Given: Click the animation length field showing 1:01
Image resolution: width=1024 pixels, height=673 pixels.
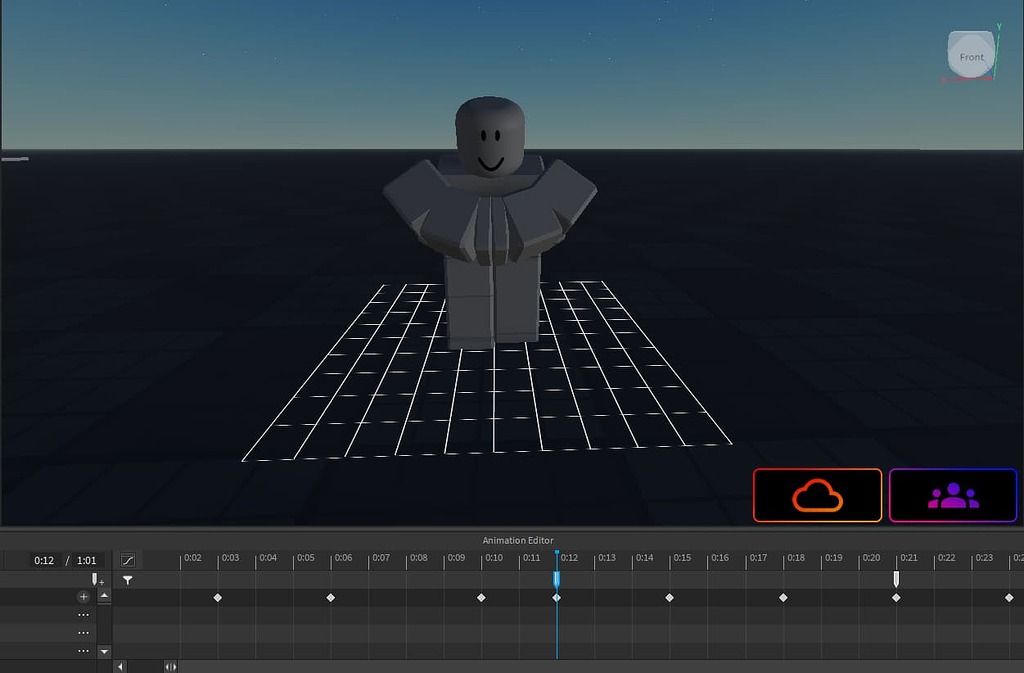Looking at the screenshot, I should (86, 560).
